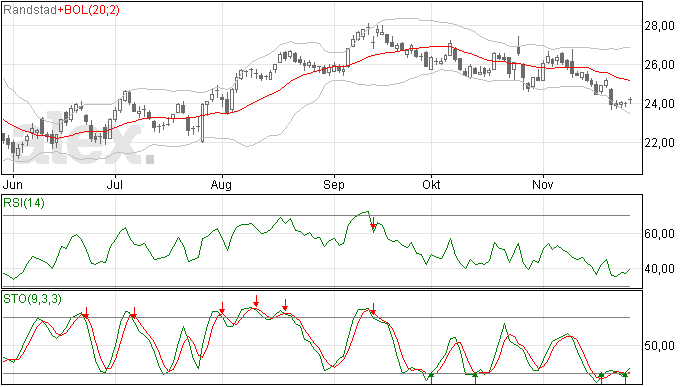Select the +BOL(20;2) indicator label
The height and width of the screenshot is (387, 690).
point(88,10)
